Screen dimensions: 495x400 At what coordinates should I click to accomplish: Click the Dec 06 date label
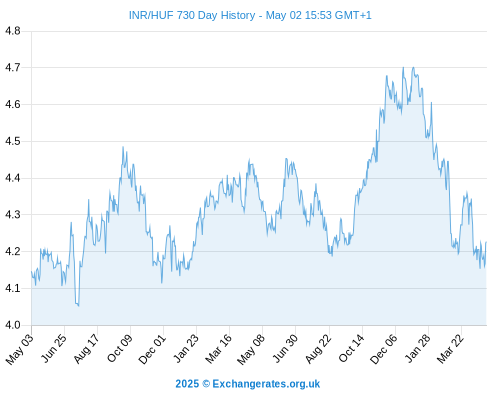coord(384,349)
